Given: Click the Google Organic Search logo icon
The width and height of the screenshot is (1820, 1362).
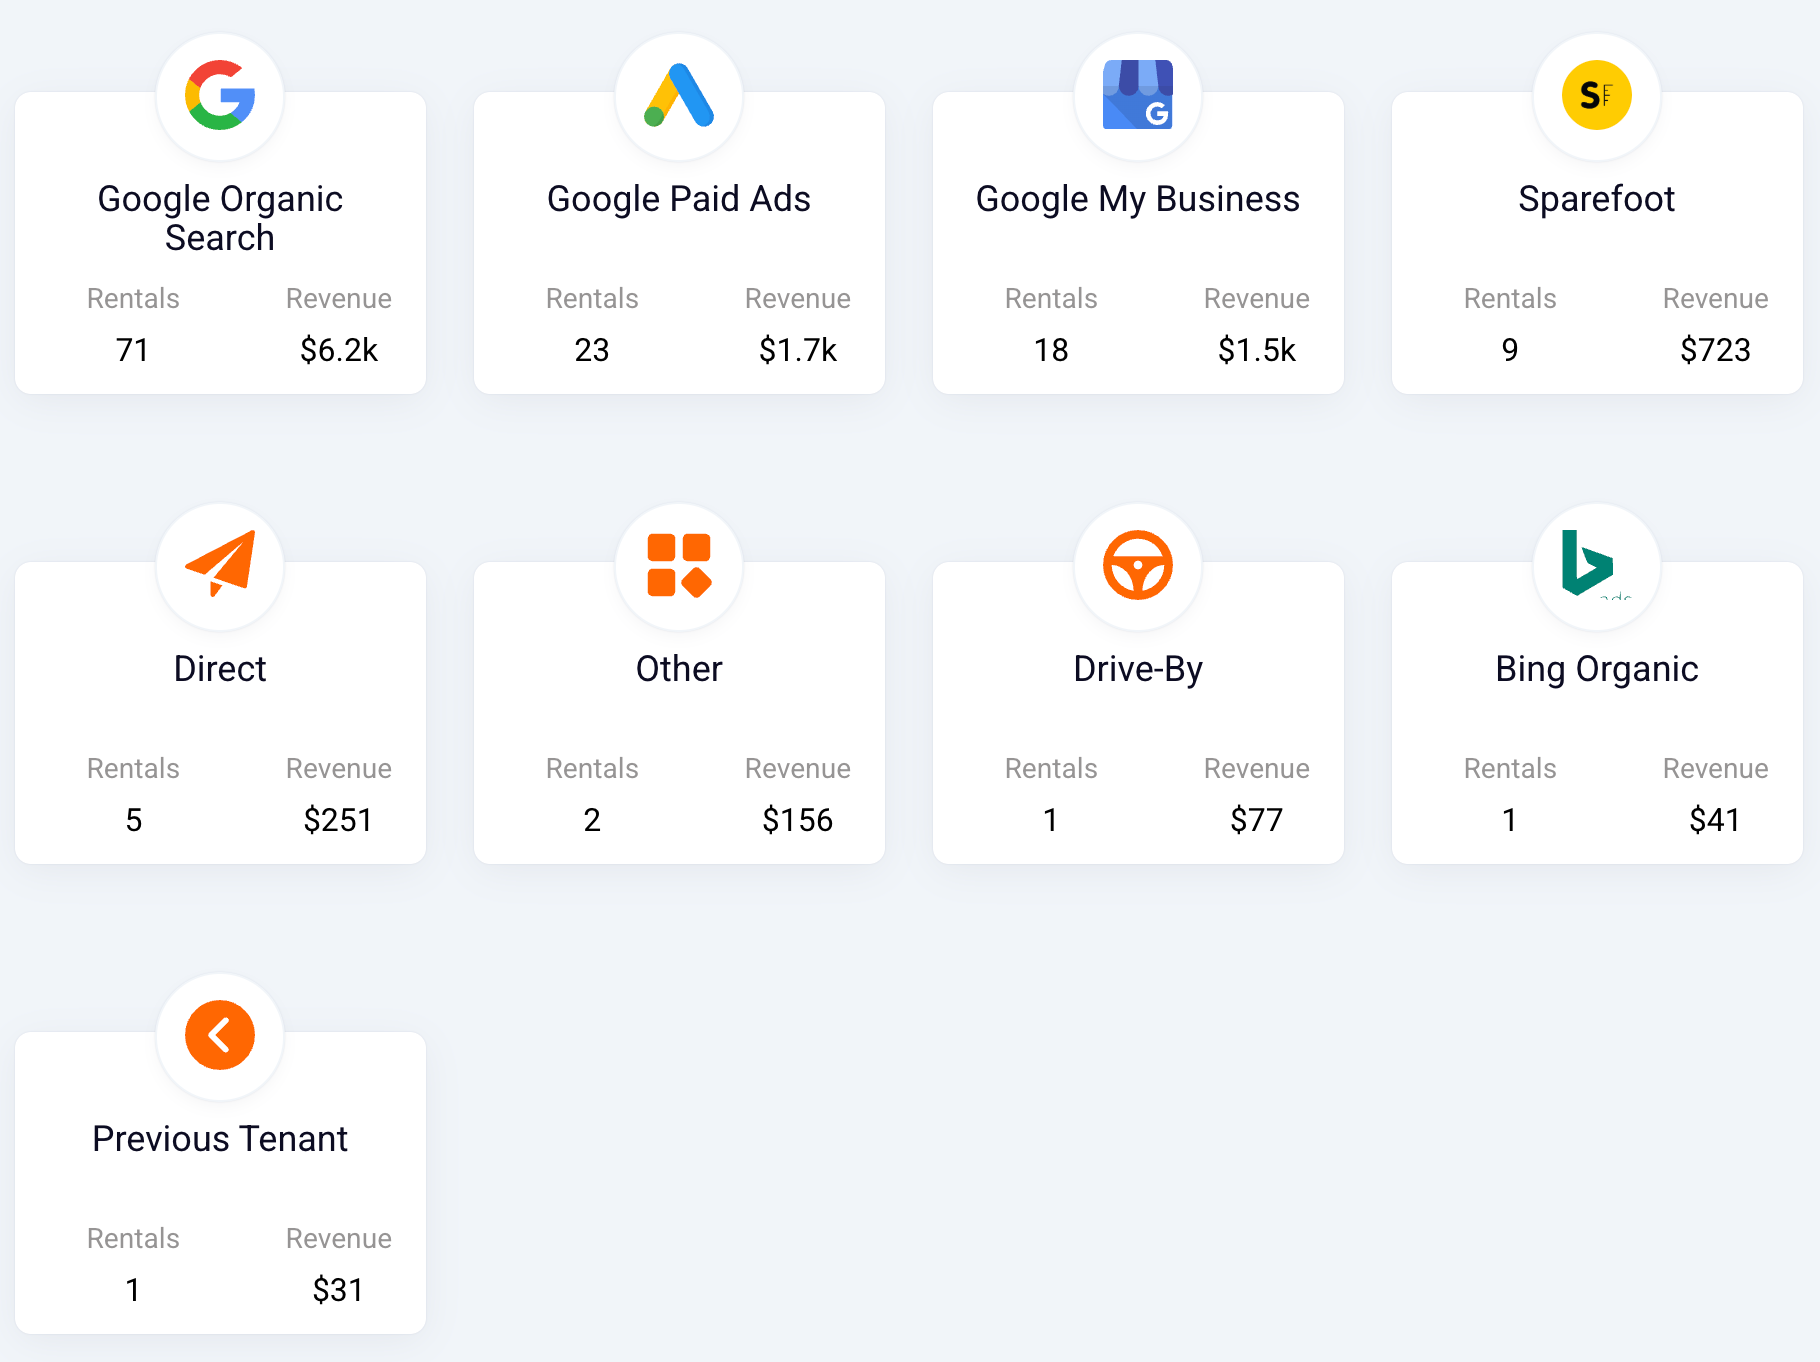Looking at the screenshot, I should click(x=220, y=96).
